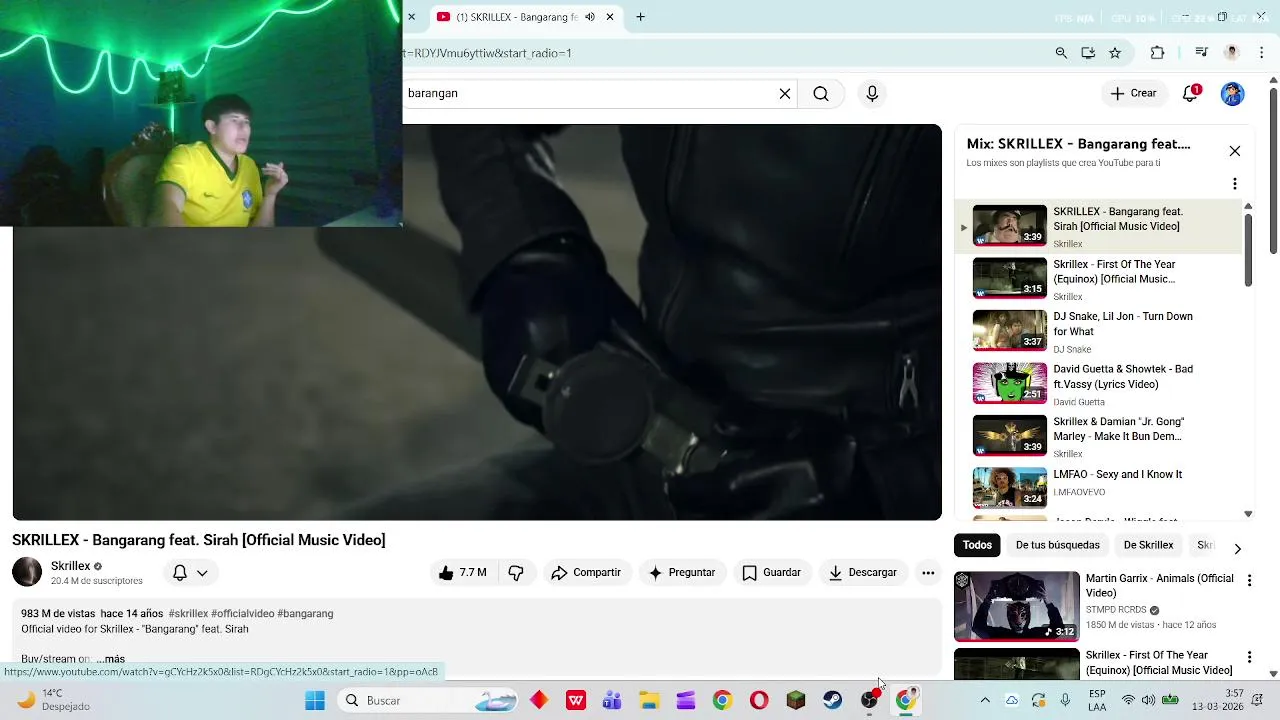1280x720 pixels.
Task: Open the mix playlist three-dot options
Action: (1235, 184)
